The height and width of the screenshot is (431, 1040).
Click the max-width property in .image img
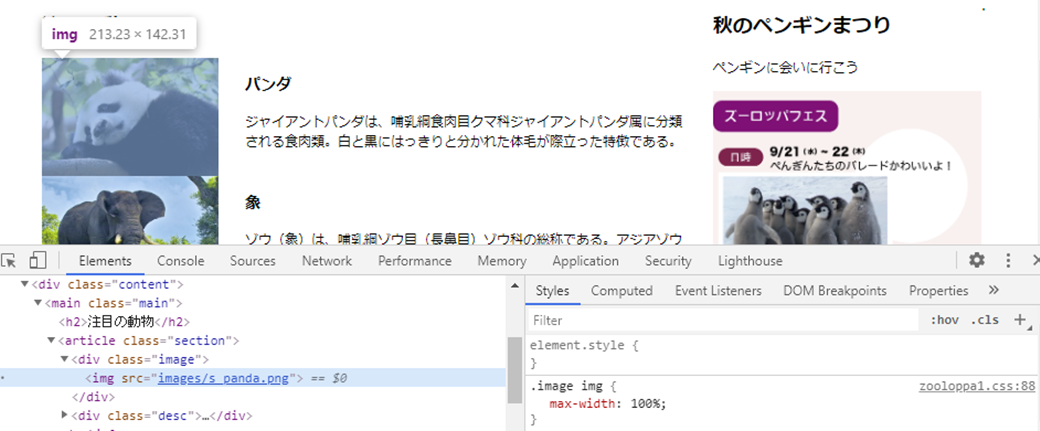pos(582,404)
